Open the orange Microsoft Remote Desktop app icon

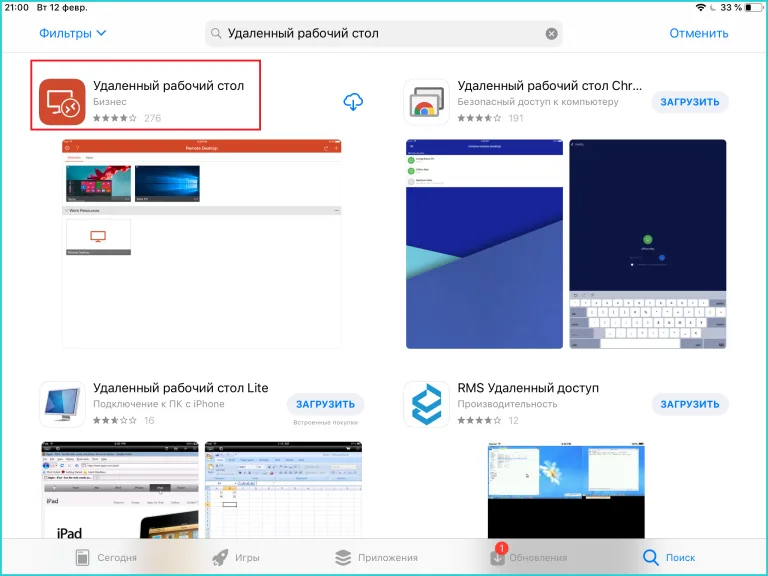62,101
